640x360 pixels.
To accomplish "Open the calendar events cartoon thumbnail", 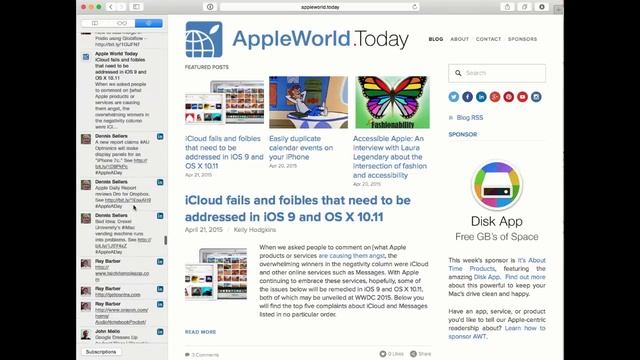I will (309, 102).
